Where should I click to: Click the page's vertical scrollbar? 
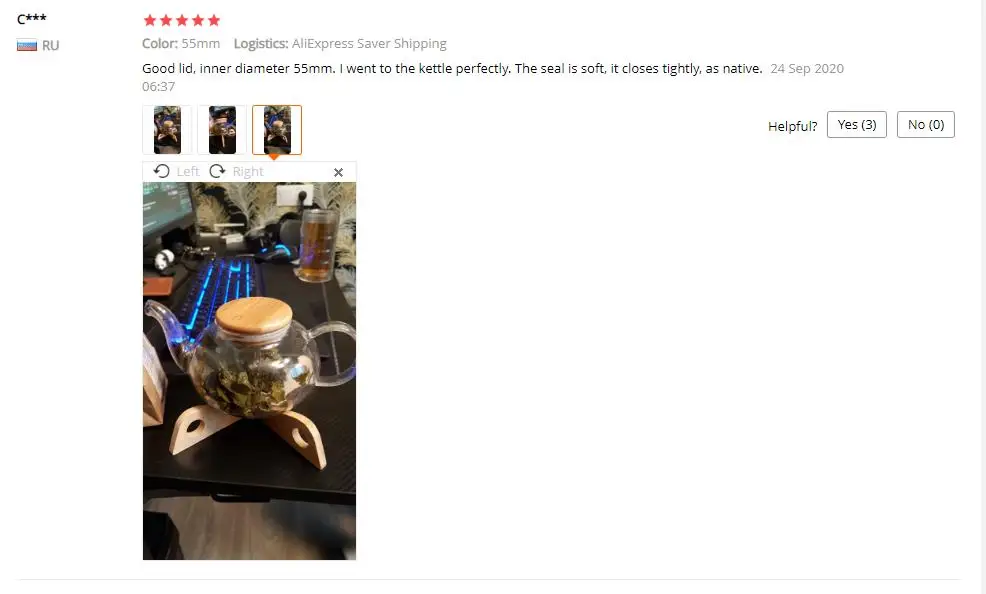[x=982, y=297]
